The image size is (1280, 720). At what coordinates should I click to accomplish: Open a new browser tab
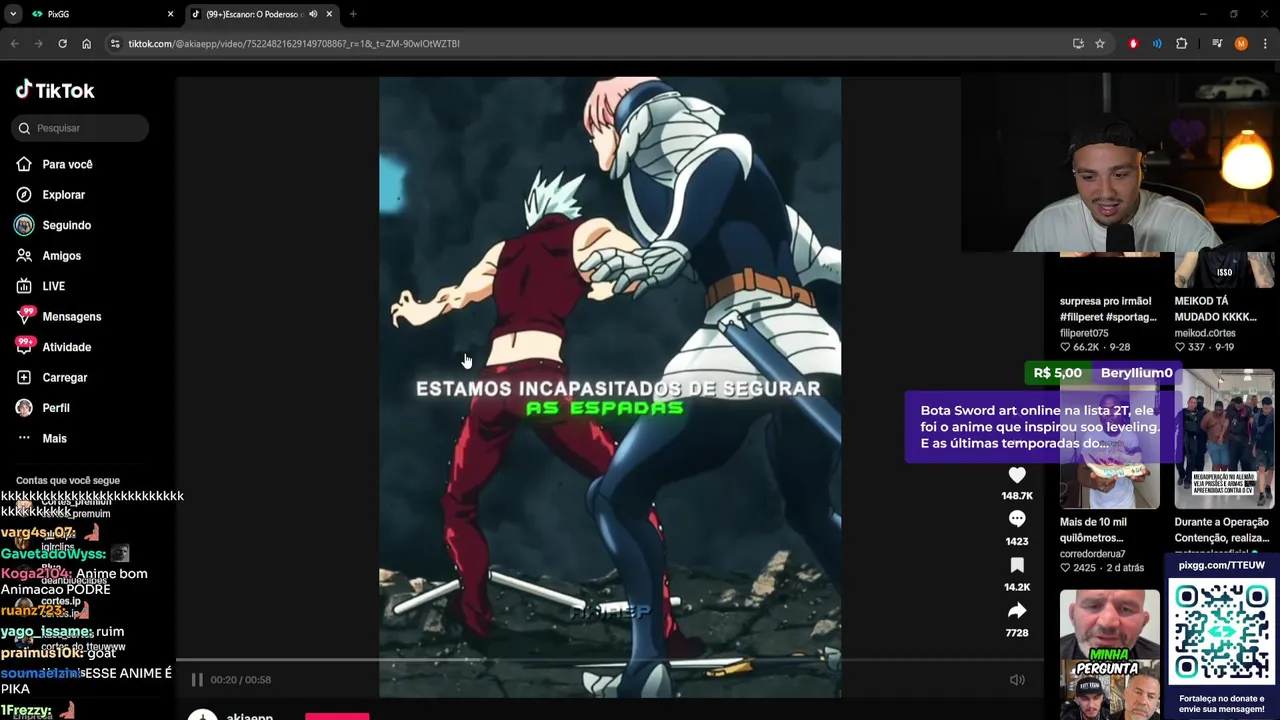pyautogui.click(x=353, y=14)
